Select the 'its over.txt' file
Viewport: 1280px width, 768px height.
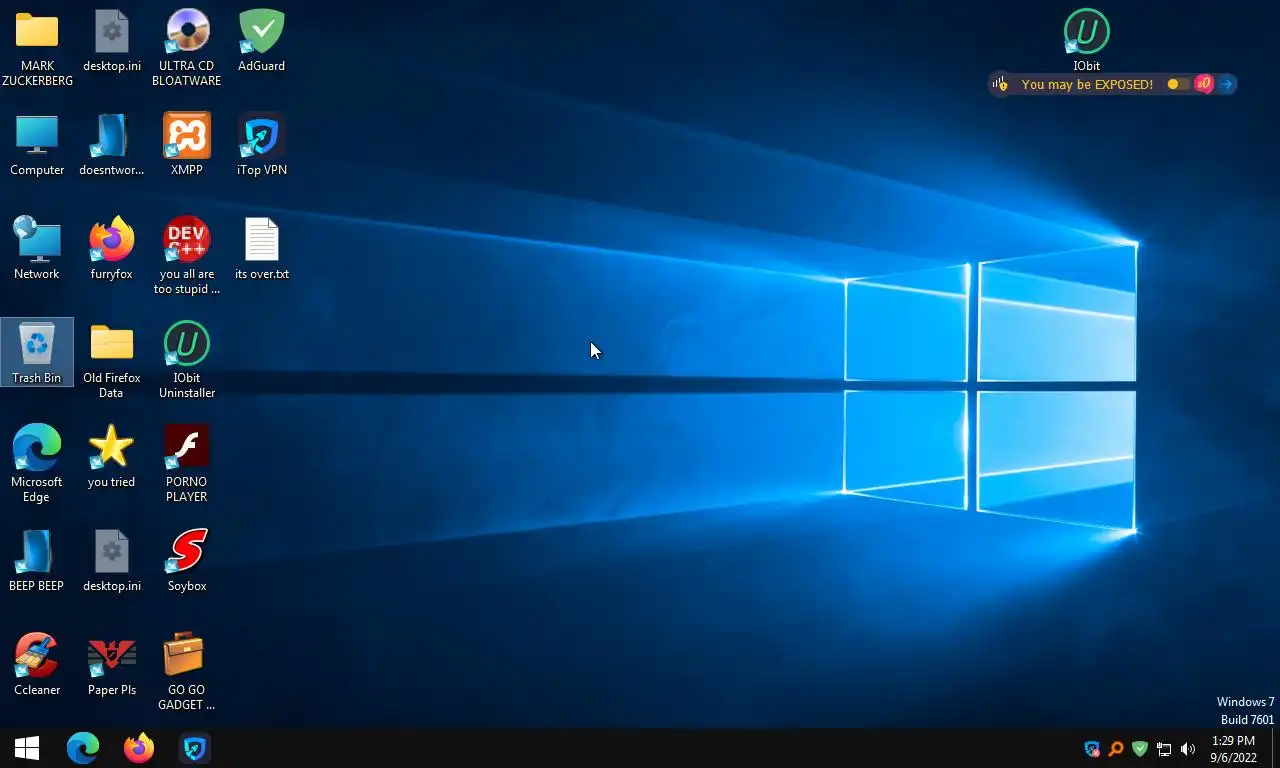click(x=261, y=249)
